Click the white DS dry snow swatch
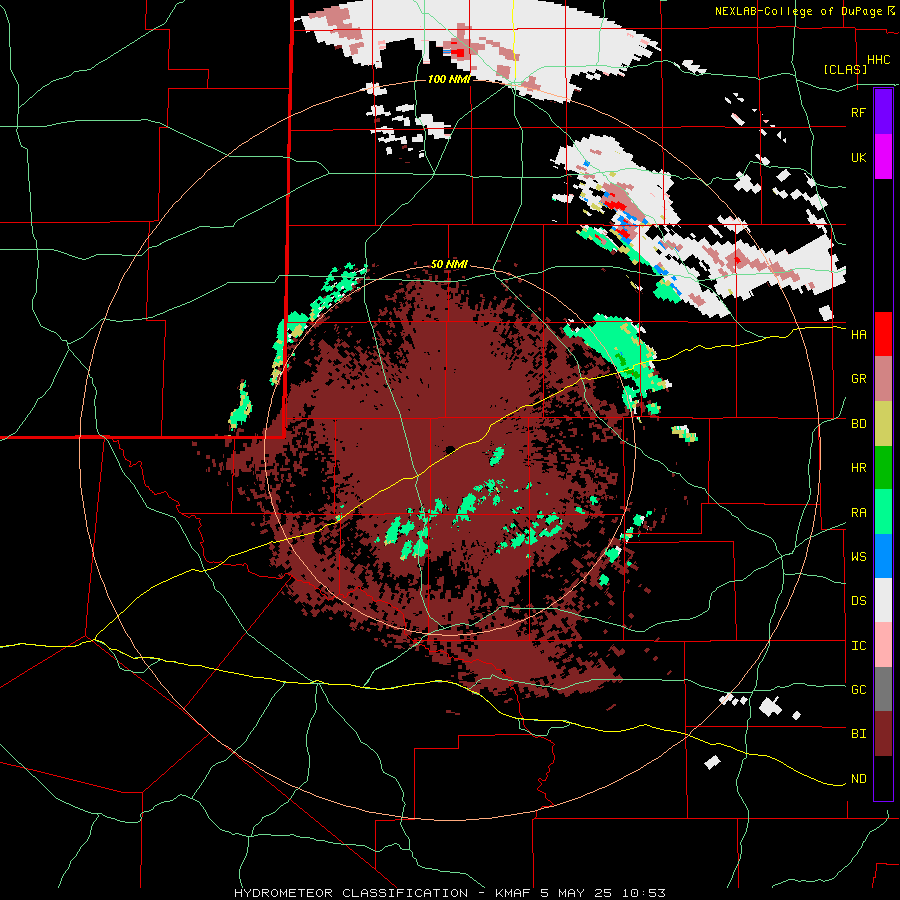The image size is (900, 900). (x=883, y=600)
